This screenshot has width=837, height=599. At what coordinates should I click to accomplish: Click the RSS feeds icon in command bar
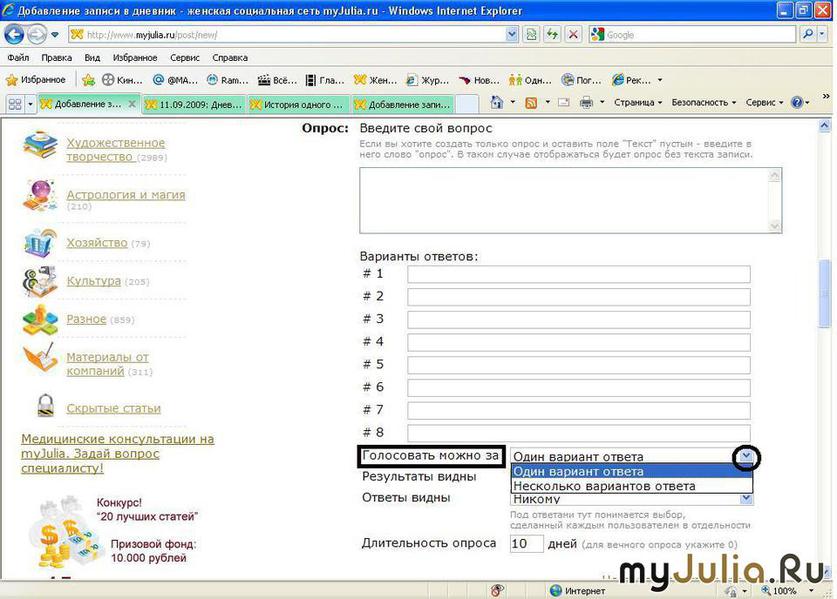(531, 103)
